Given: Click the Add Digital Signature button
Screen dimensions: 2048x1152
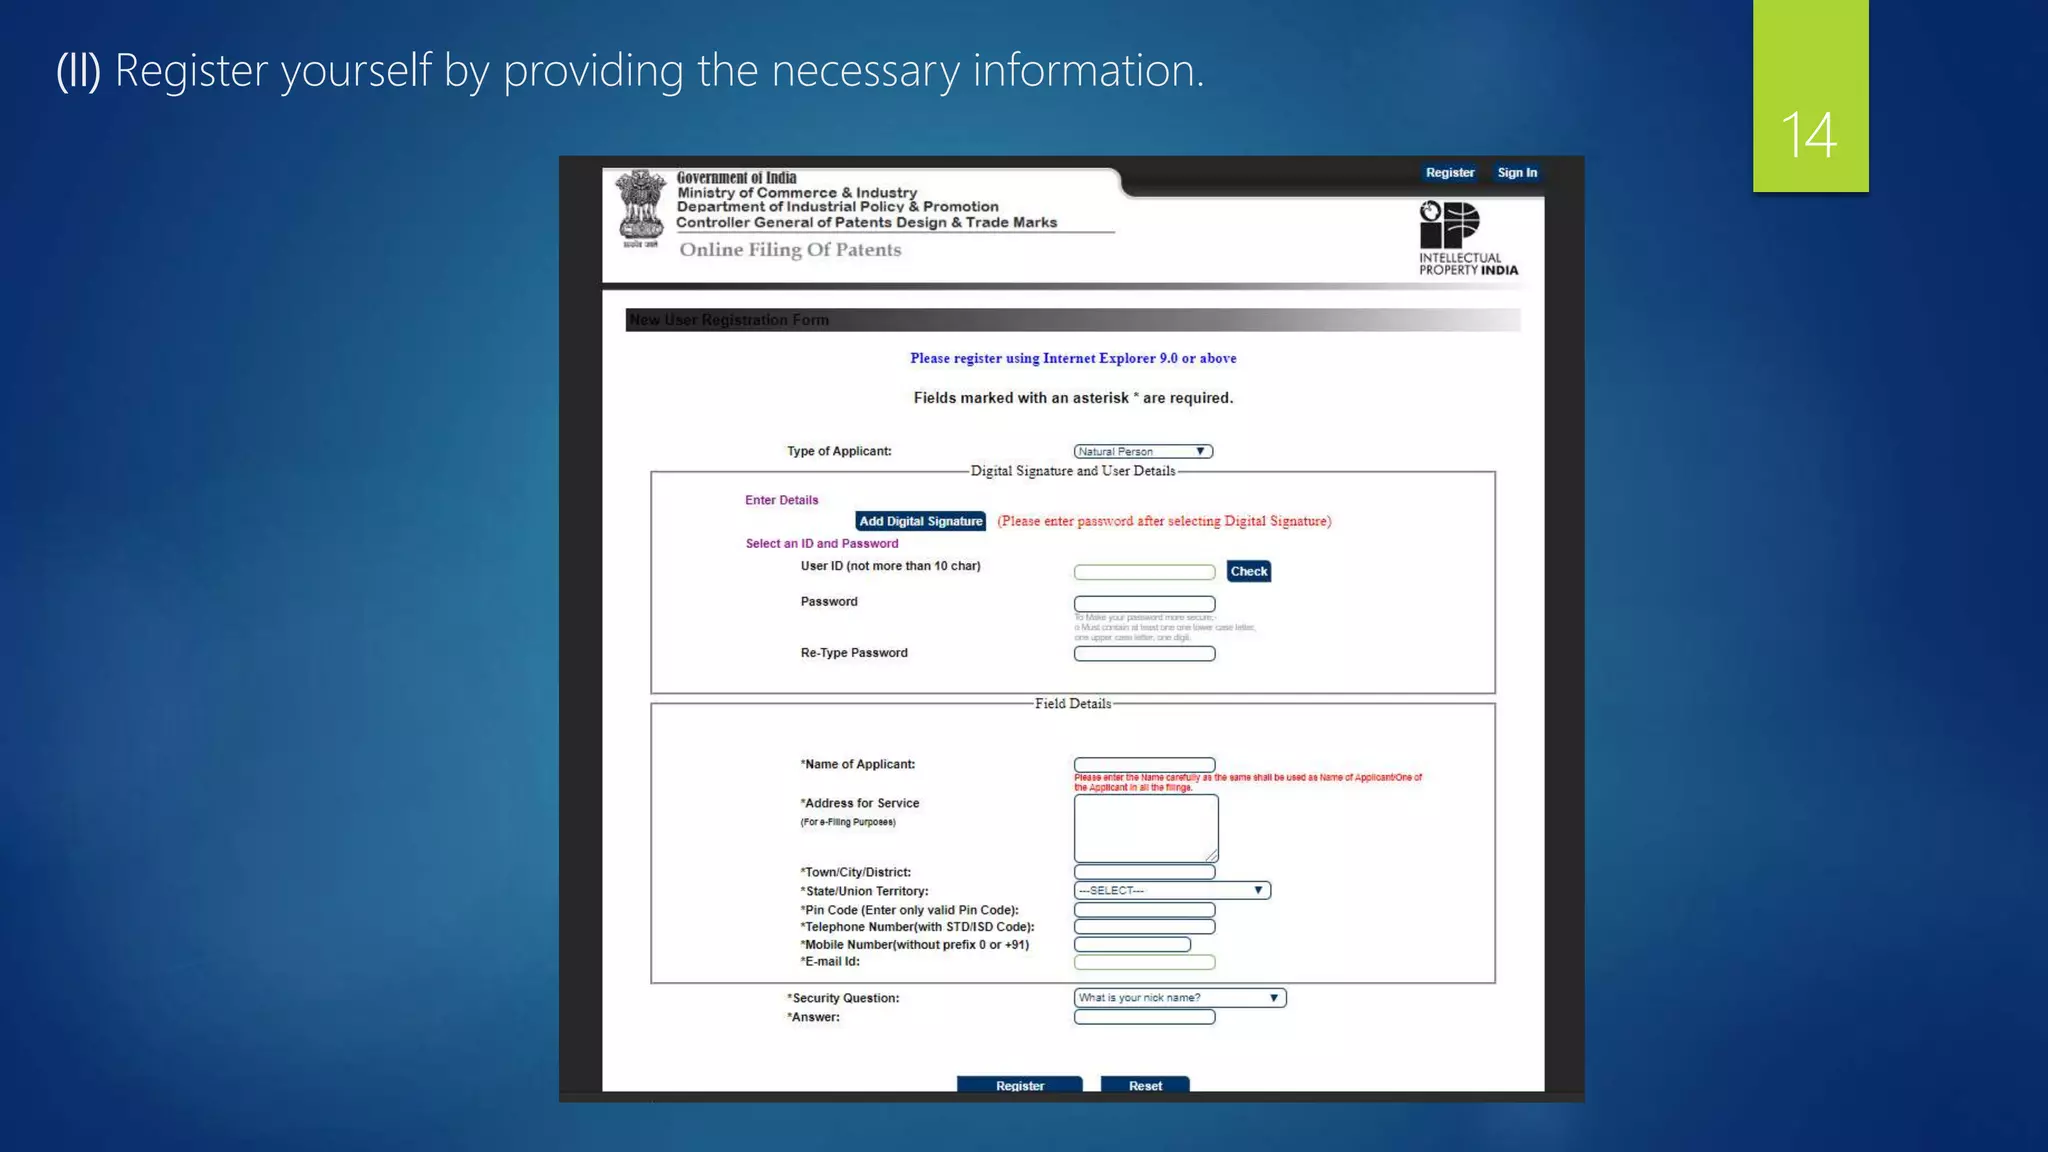Looking at the screenshot, I should tap(920, 521).
